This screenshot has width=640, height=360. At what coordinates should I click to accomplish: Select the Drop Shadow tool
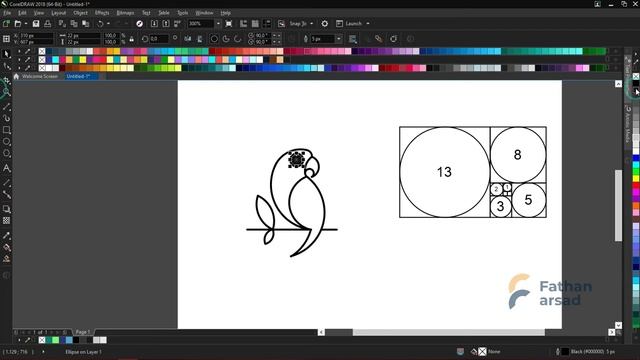coord(7,209)
